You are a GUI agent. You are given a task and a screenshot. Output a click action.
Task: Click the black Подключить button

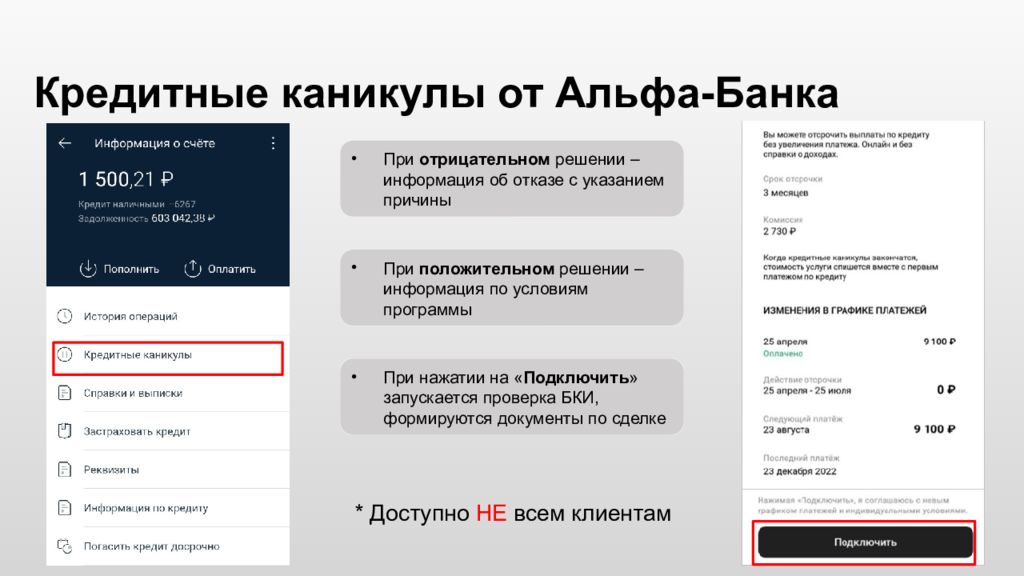point(865,542)
